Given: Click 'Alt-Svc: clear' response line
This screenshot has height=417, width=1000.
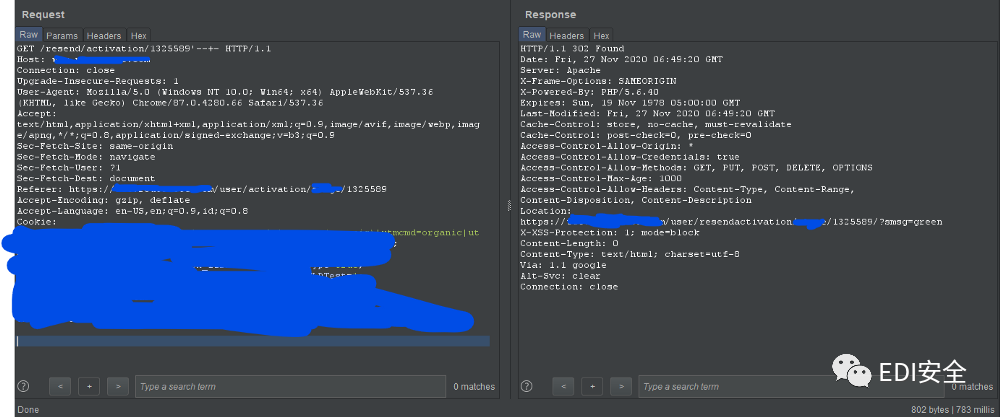Looking at the screenshot, I should [x=560, y=276].
